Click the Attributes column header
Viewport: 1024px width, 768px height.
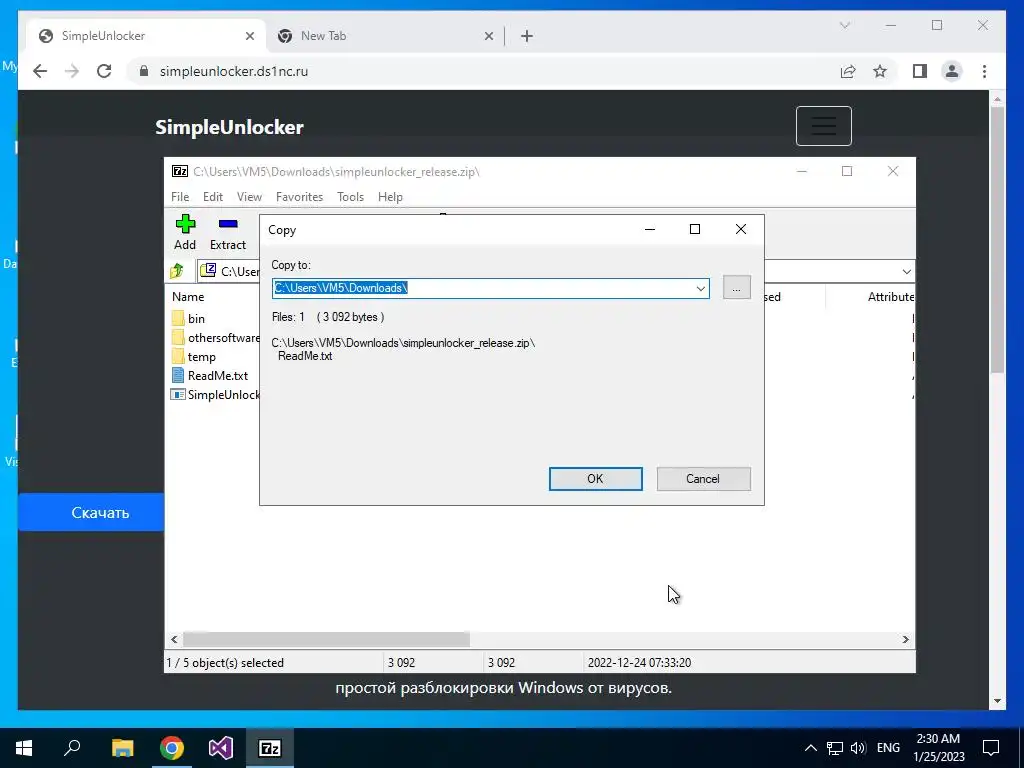(890, 296)
